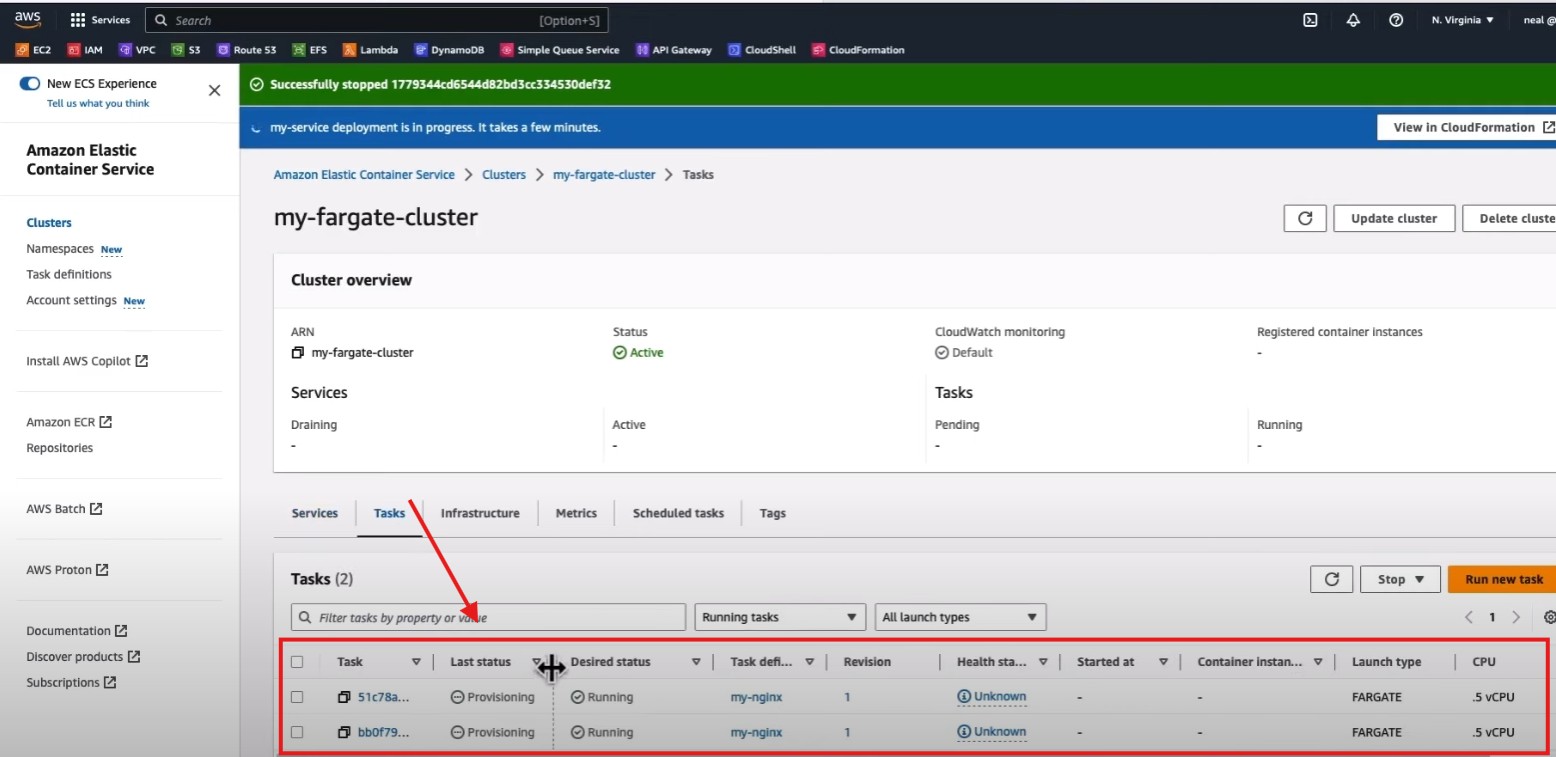The image size is (1556, 757).
Task: Copy the my-fargate-cluster ARN
Action: tap(297, 353)
